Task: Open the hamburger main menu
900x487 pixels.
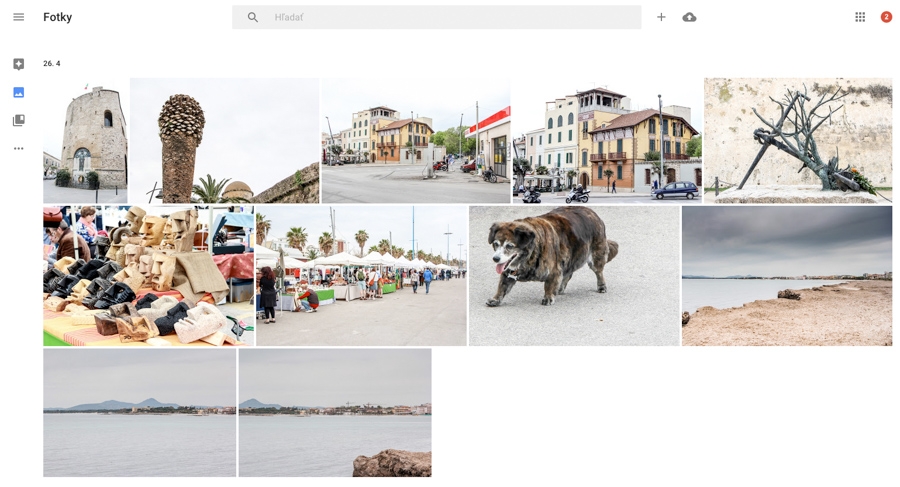Action: 18,17
